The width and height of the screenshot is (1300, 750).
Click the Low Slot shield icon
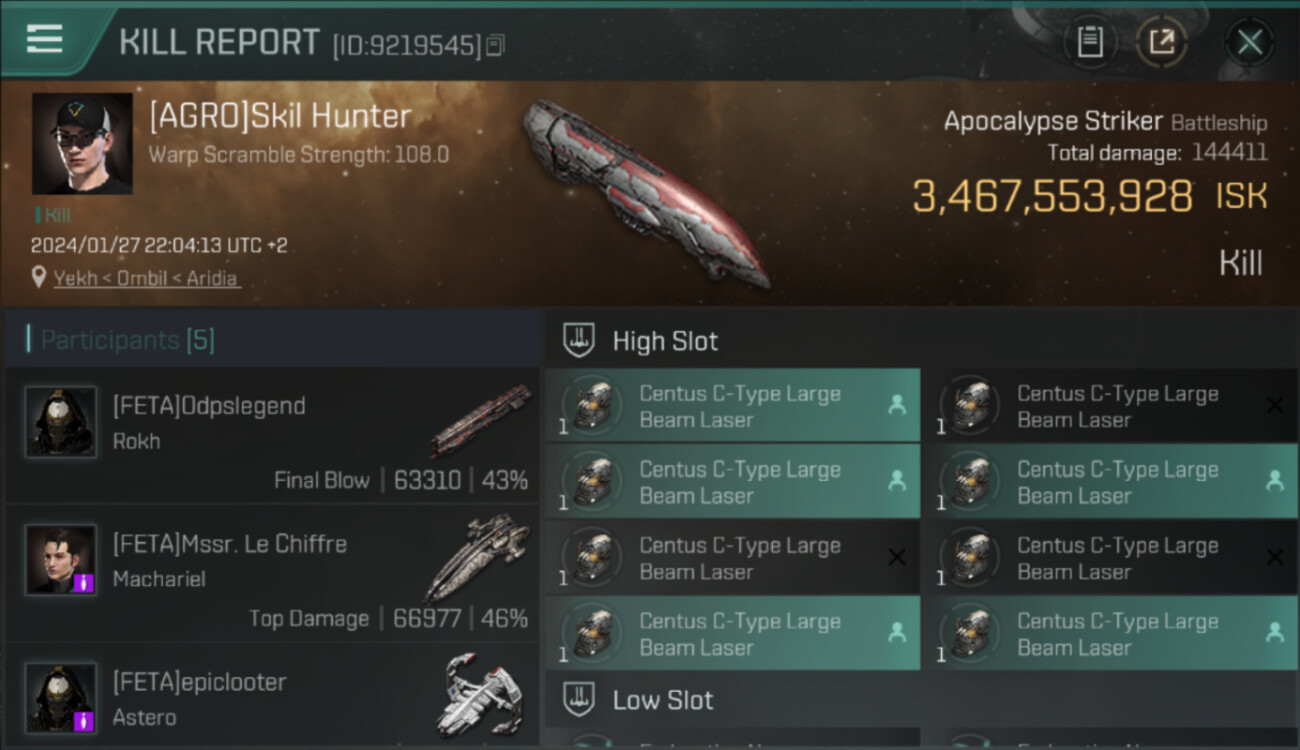579,699
